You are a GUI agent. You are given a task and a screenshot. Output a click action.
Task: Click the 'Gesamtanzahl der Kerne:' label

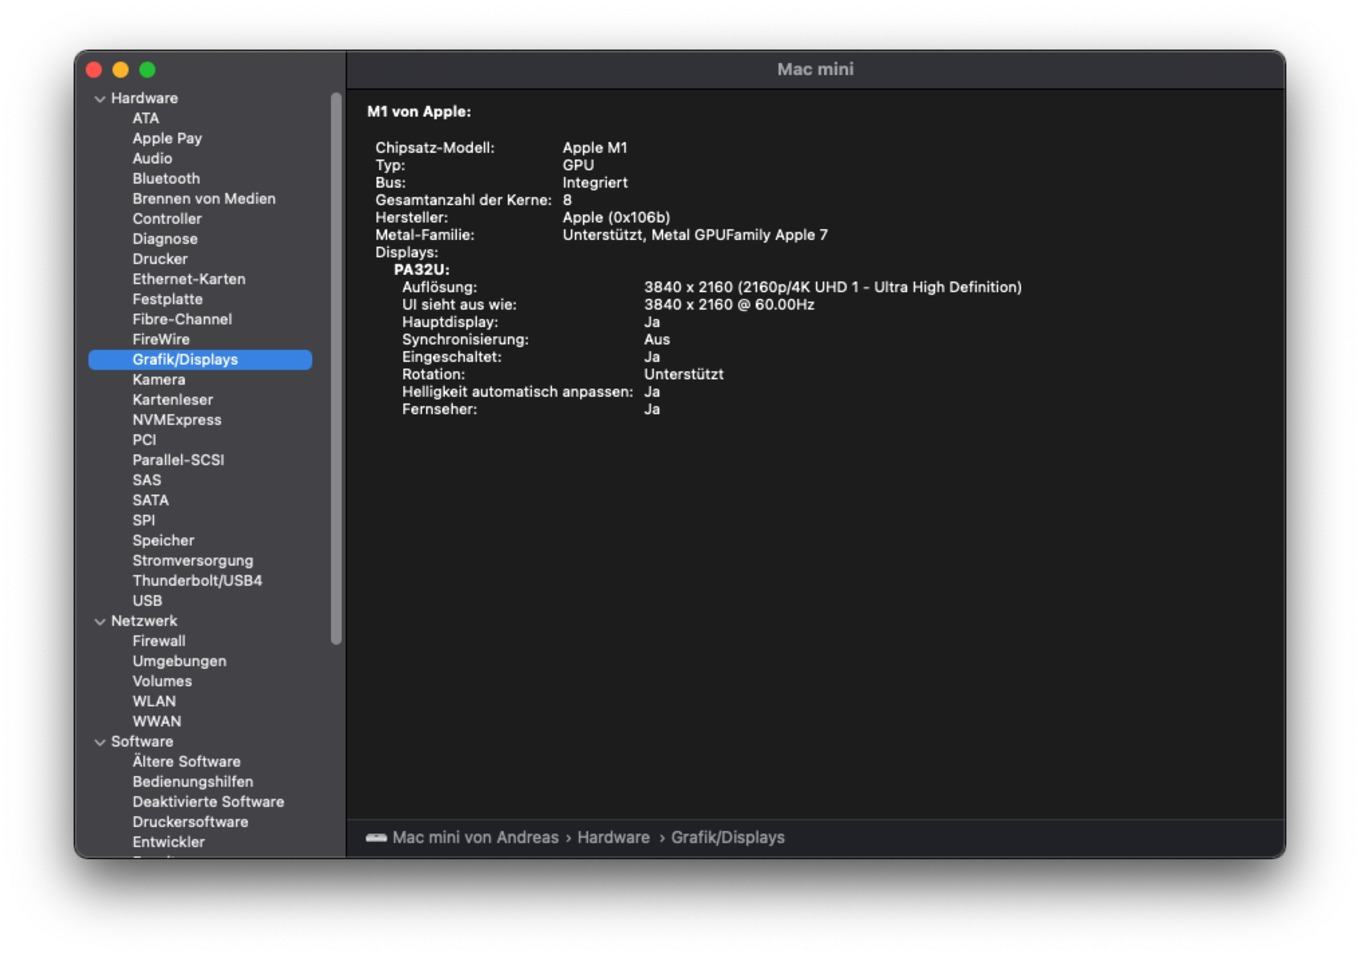point(463,200)
